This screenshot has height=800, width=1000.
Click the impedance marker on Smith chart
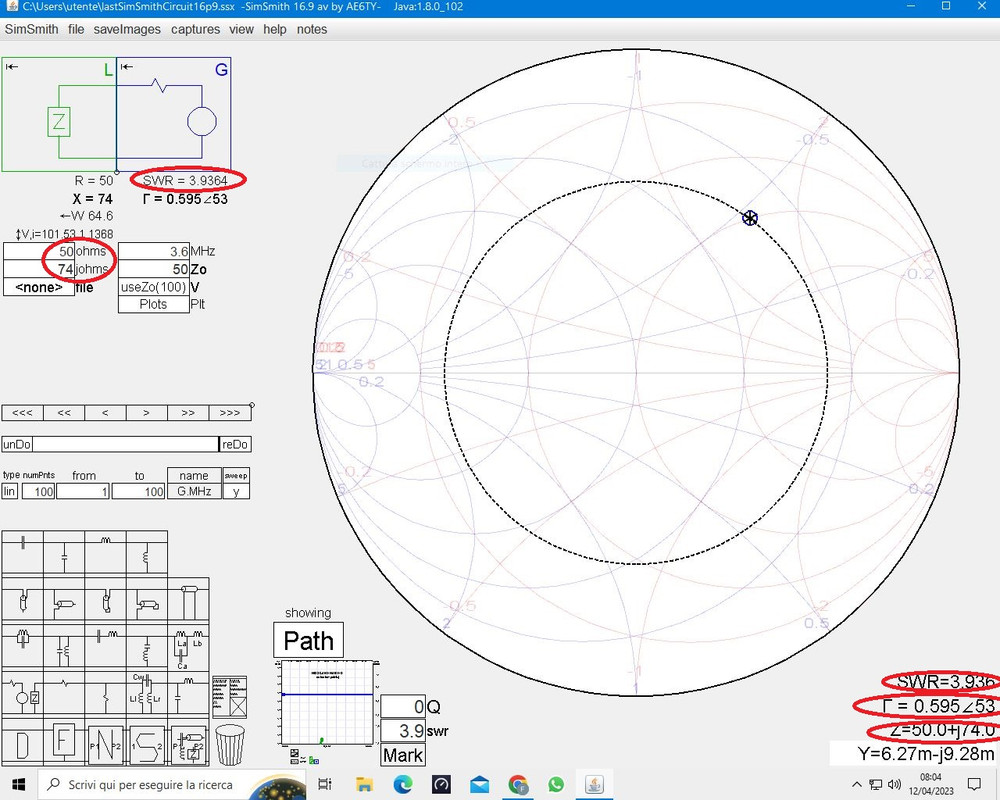point(750,218)
